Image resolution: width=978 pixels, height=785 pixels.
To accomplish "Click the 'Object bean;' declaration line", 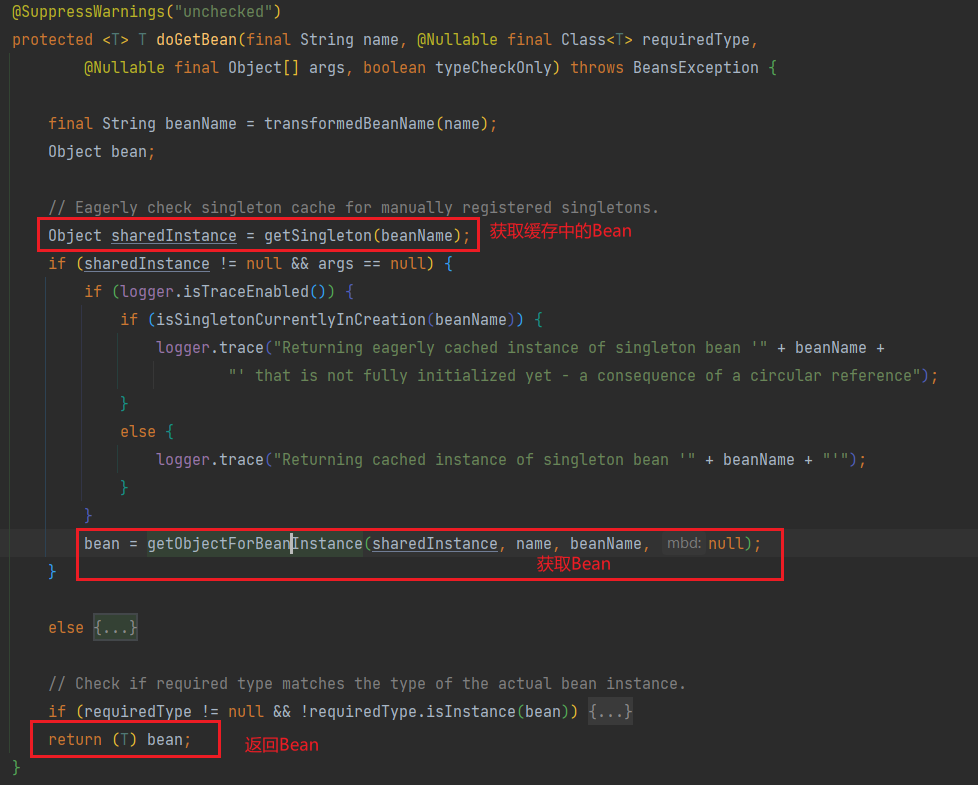I will coord(101,152).
